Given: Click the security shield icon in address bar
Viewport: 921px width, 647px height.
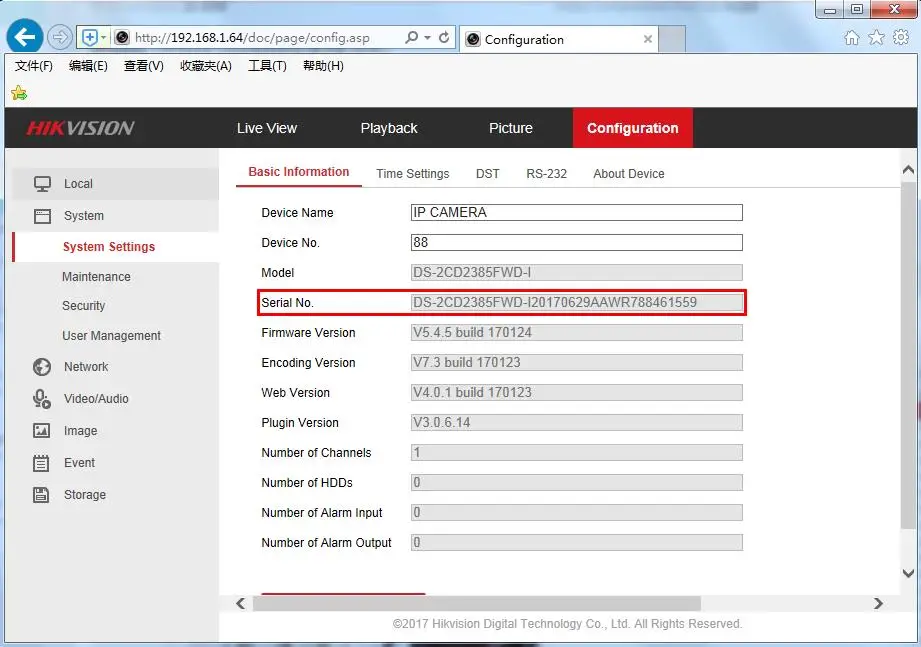Looking at the screenshot, I should pos(89,38).
